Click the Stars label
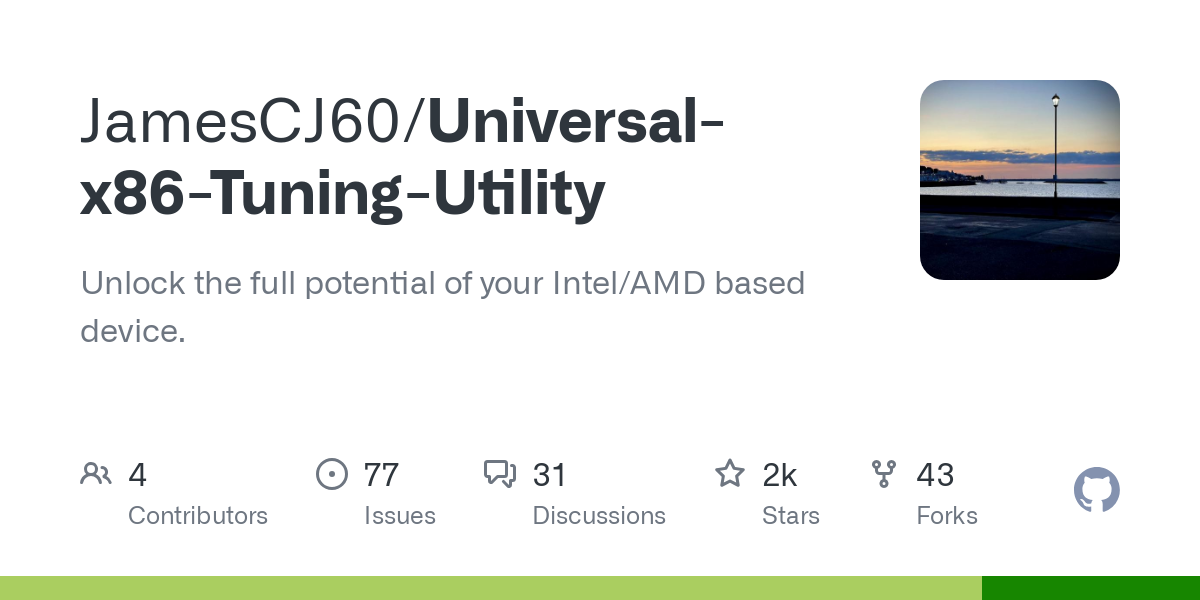Image resolution: width=1200 pixels, height=600 pixels. click(791, 516)
